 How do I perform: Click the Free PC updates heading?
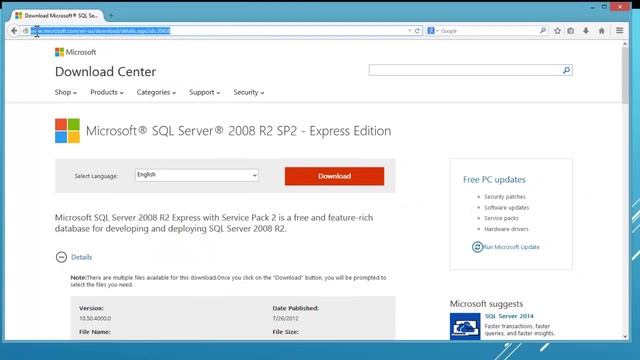pyautogui.click(x=494, y=180)
